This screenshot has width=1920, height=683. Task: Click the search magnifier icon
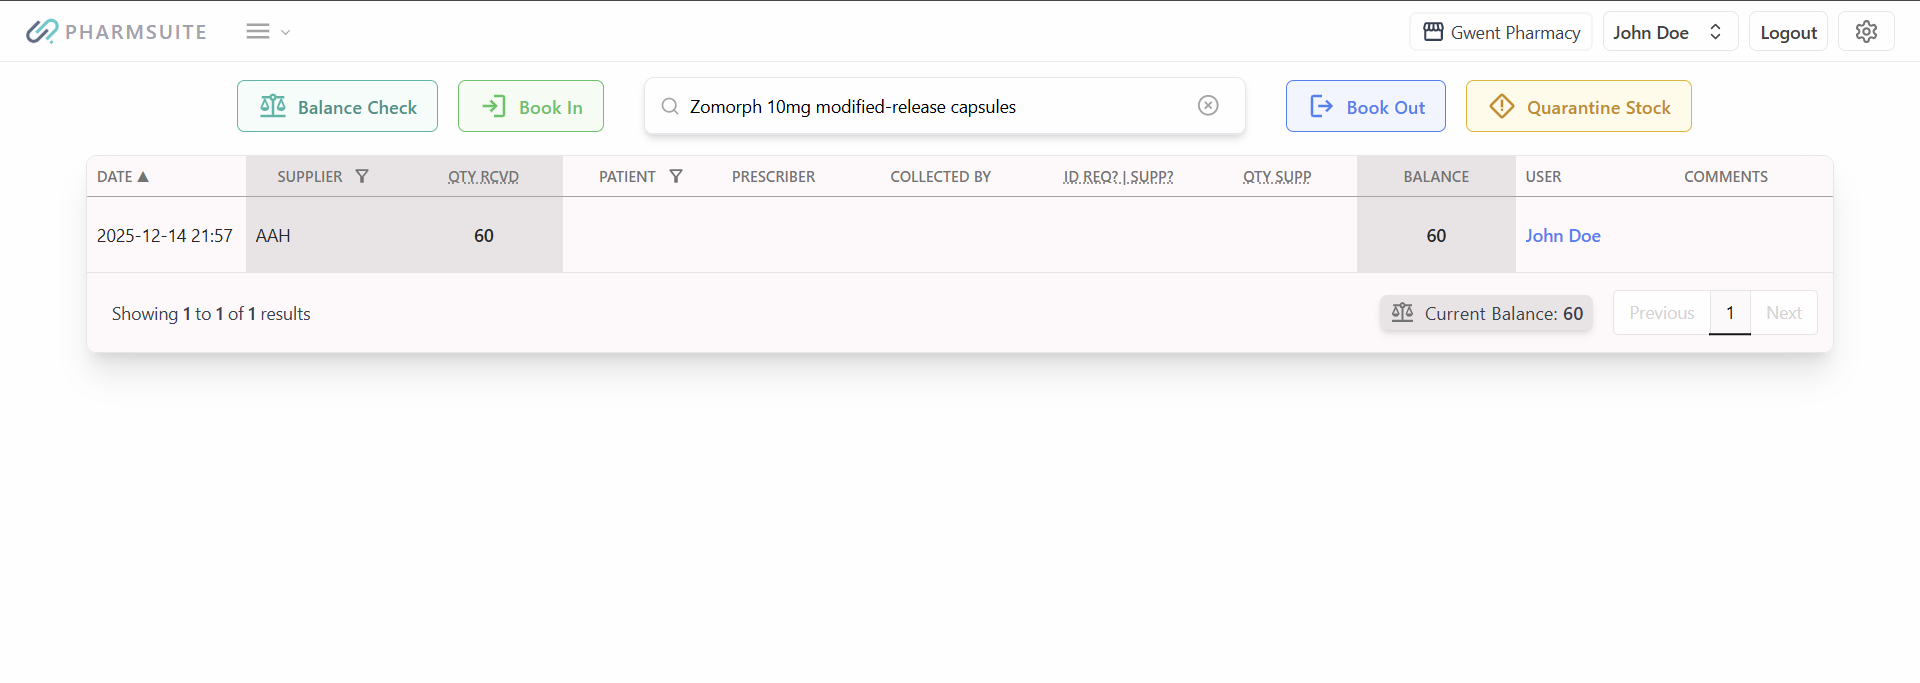pyautogui.click(x=670, y=107)
